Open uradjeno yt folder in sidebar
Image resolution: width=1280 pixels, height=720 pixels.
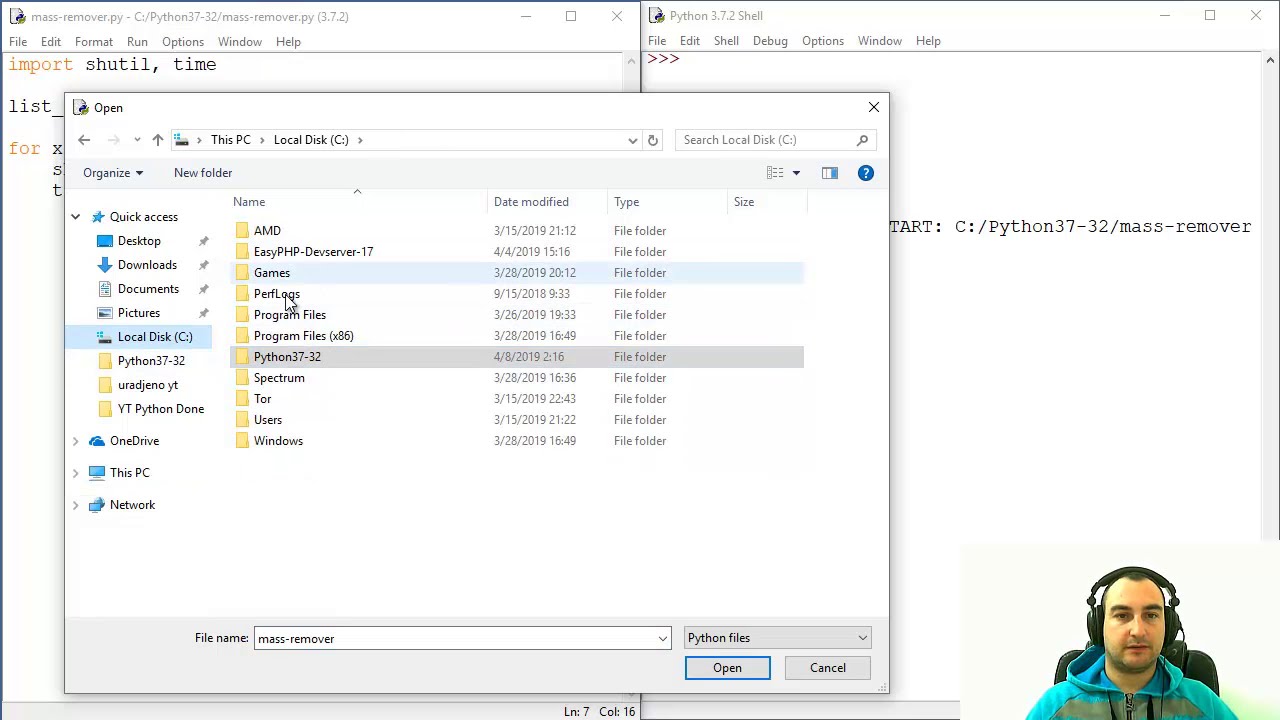148,385
